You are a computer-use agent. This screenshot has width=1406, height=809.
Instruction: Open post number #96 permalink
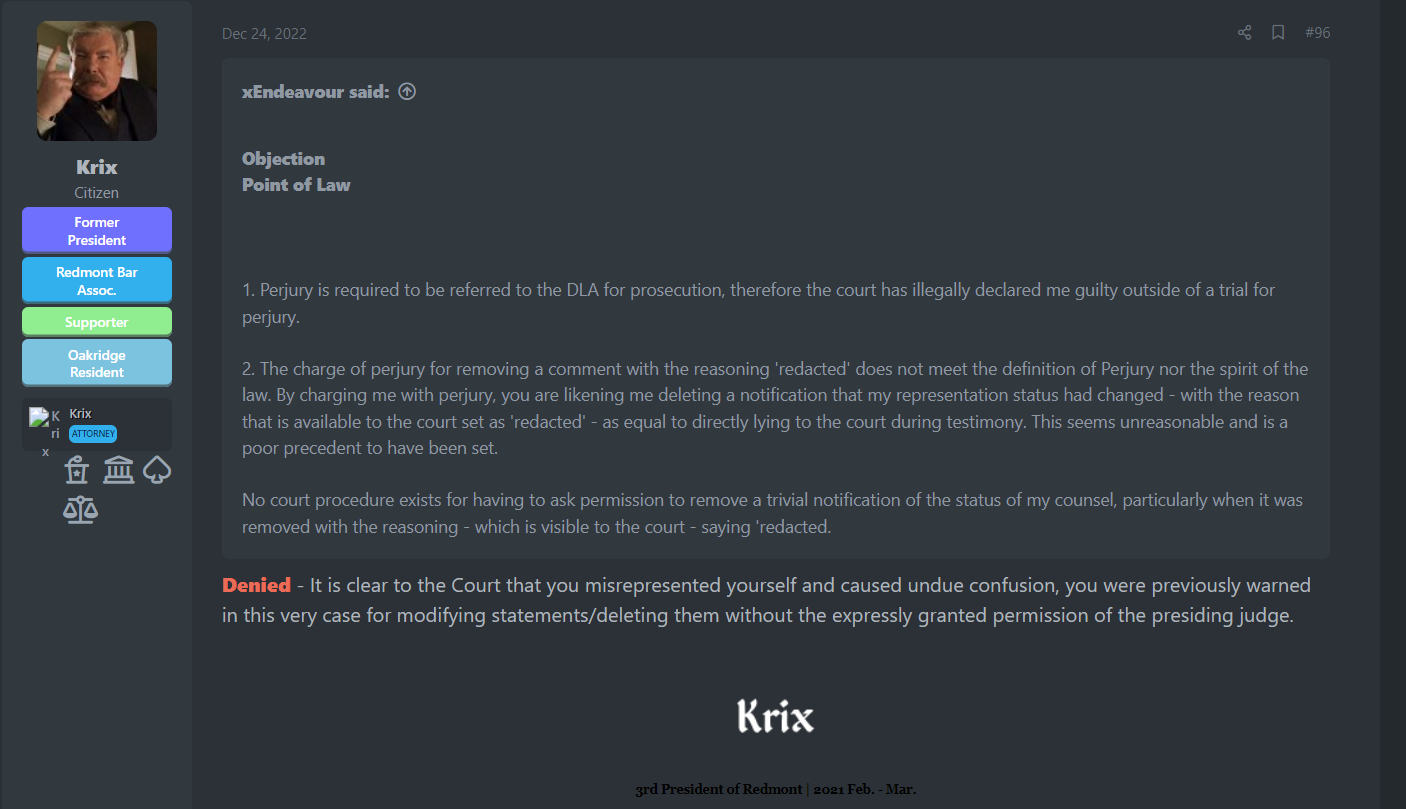click(1317, 33)
